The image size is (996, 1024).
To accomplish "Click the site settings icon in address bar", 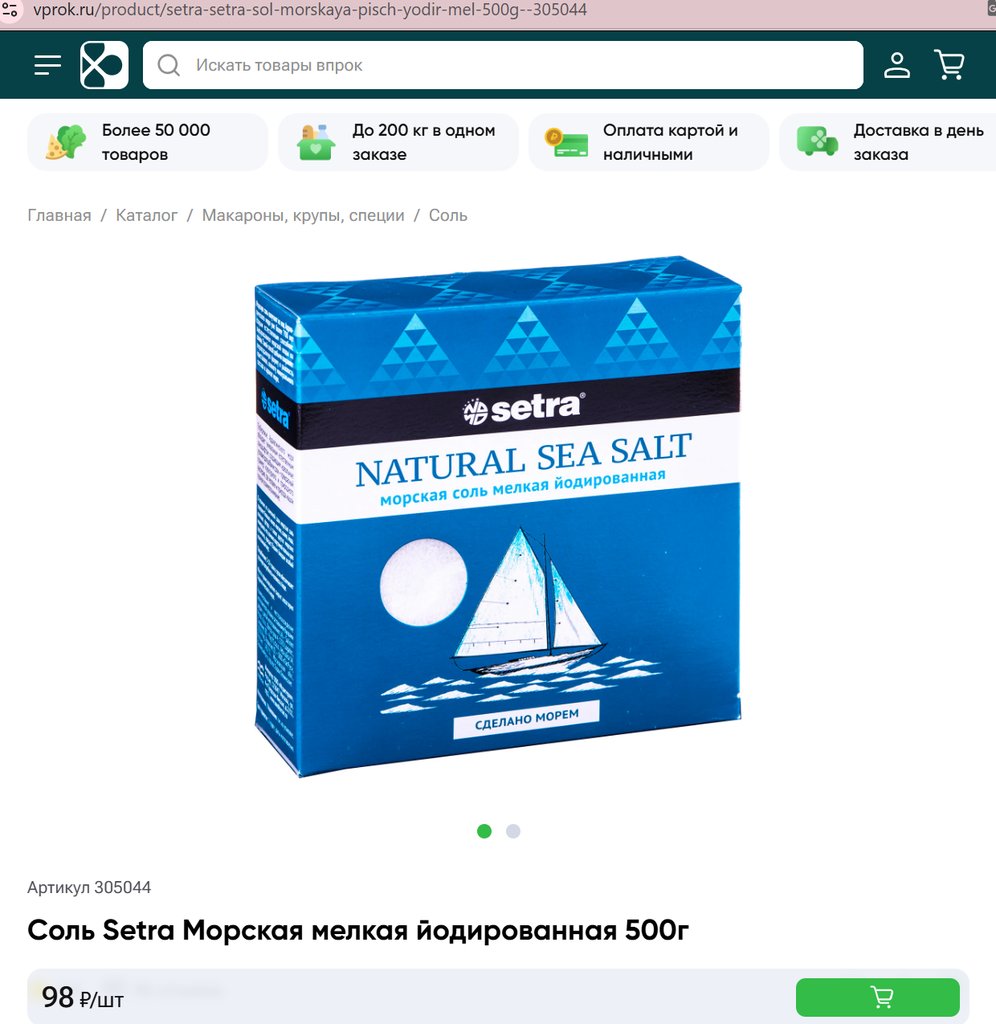I will [x=10, y=10].
